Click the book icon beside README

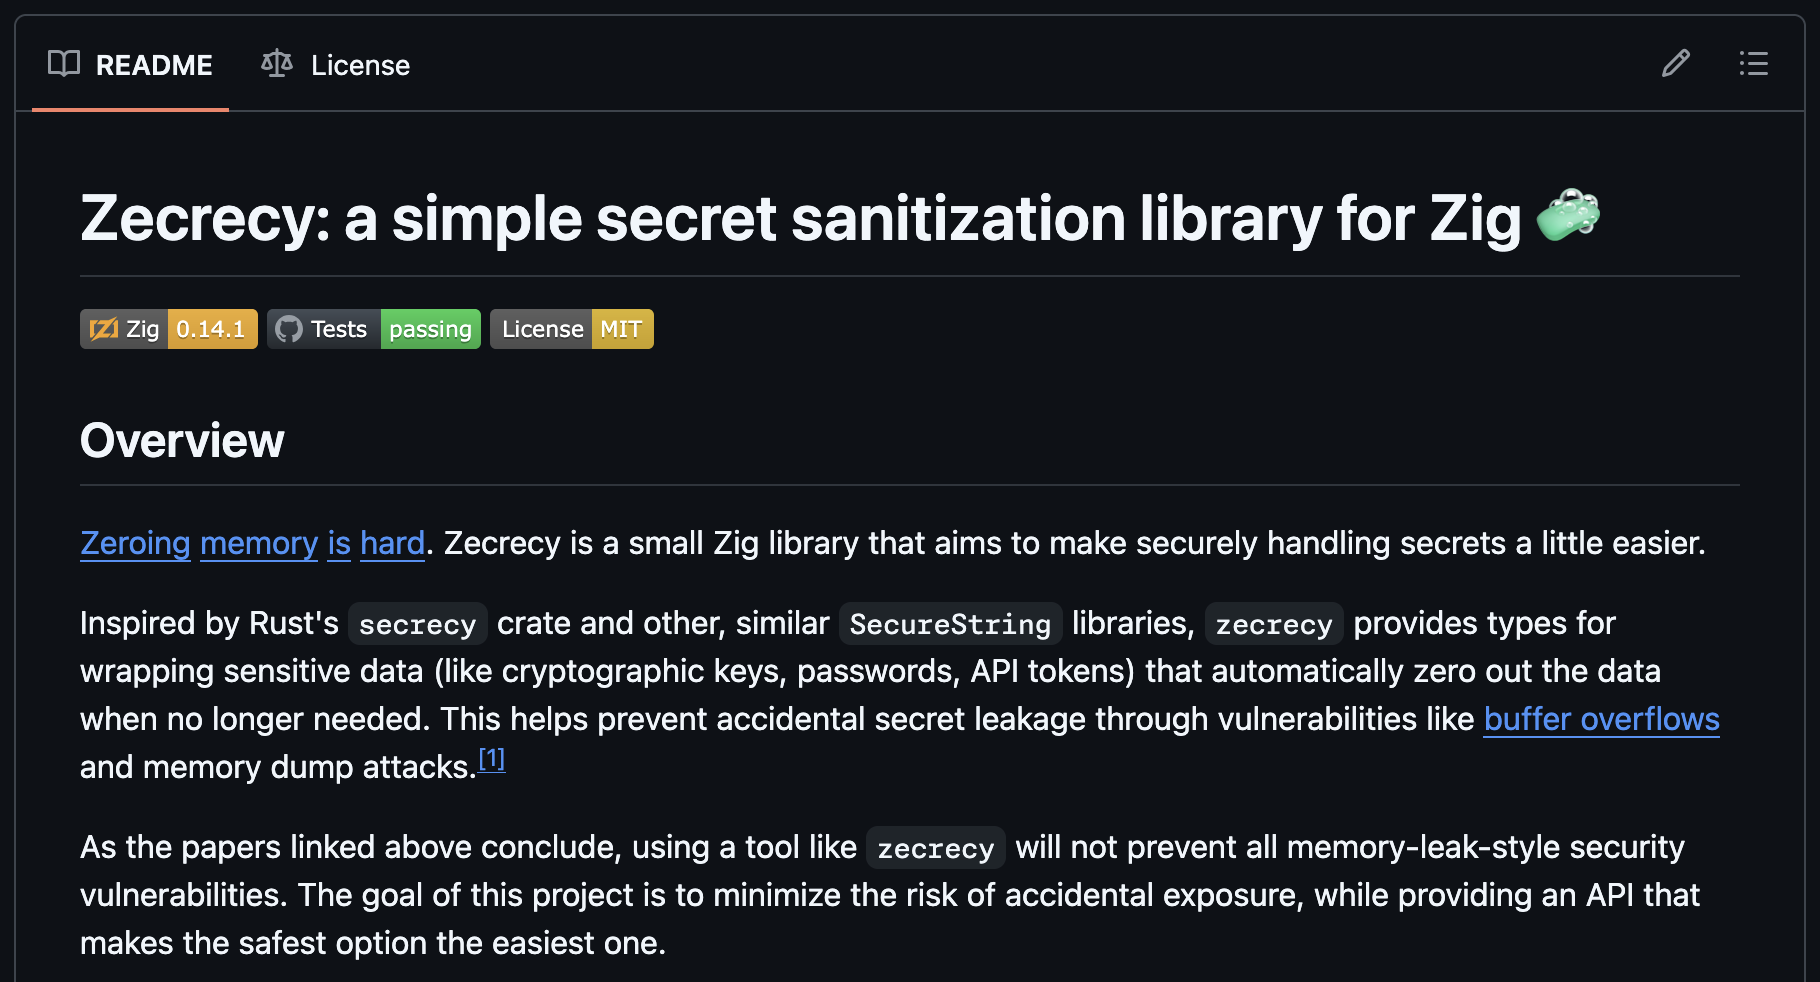click(63, 64)
